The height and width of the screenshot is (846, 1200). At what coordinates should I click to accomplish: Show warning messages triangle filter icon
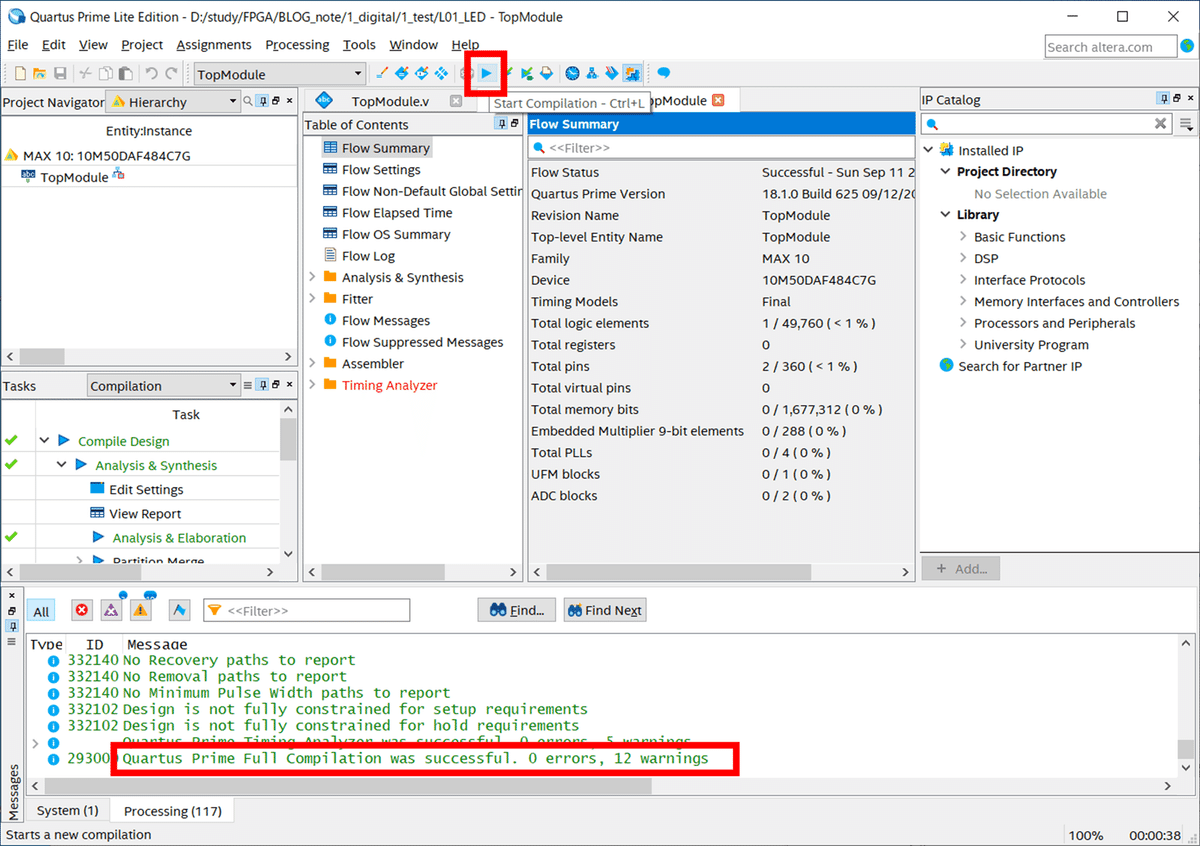(x=141, y=610)
